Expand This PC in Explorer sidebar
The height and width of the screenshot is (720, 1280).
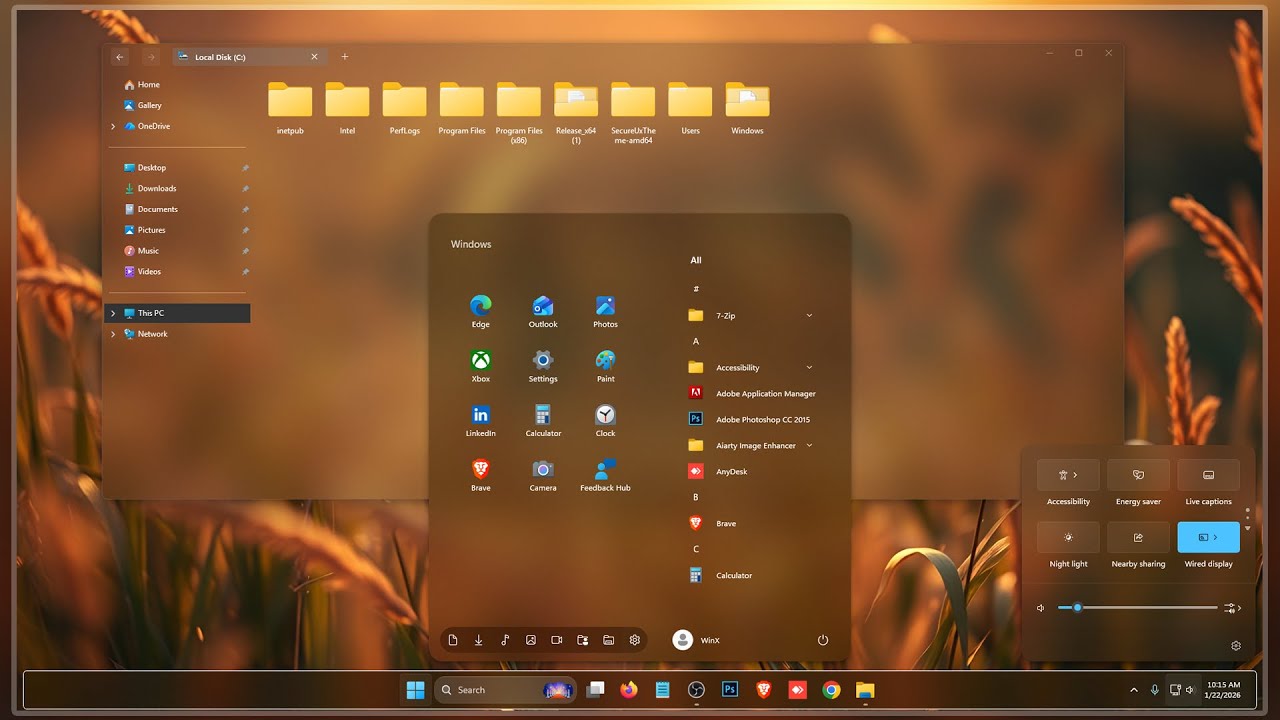coord(113,313)
